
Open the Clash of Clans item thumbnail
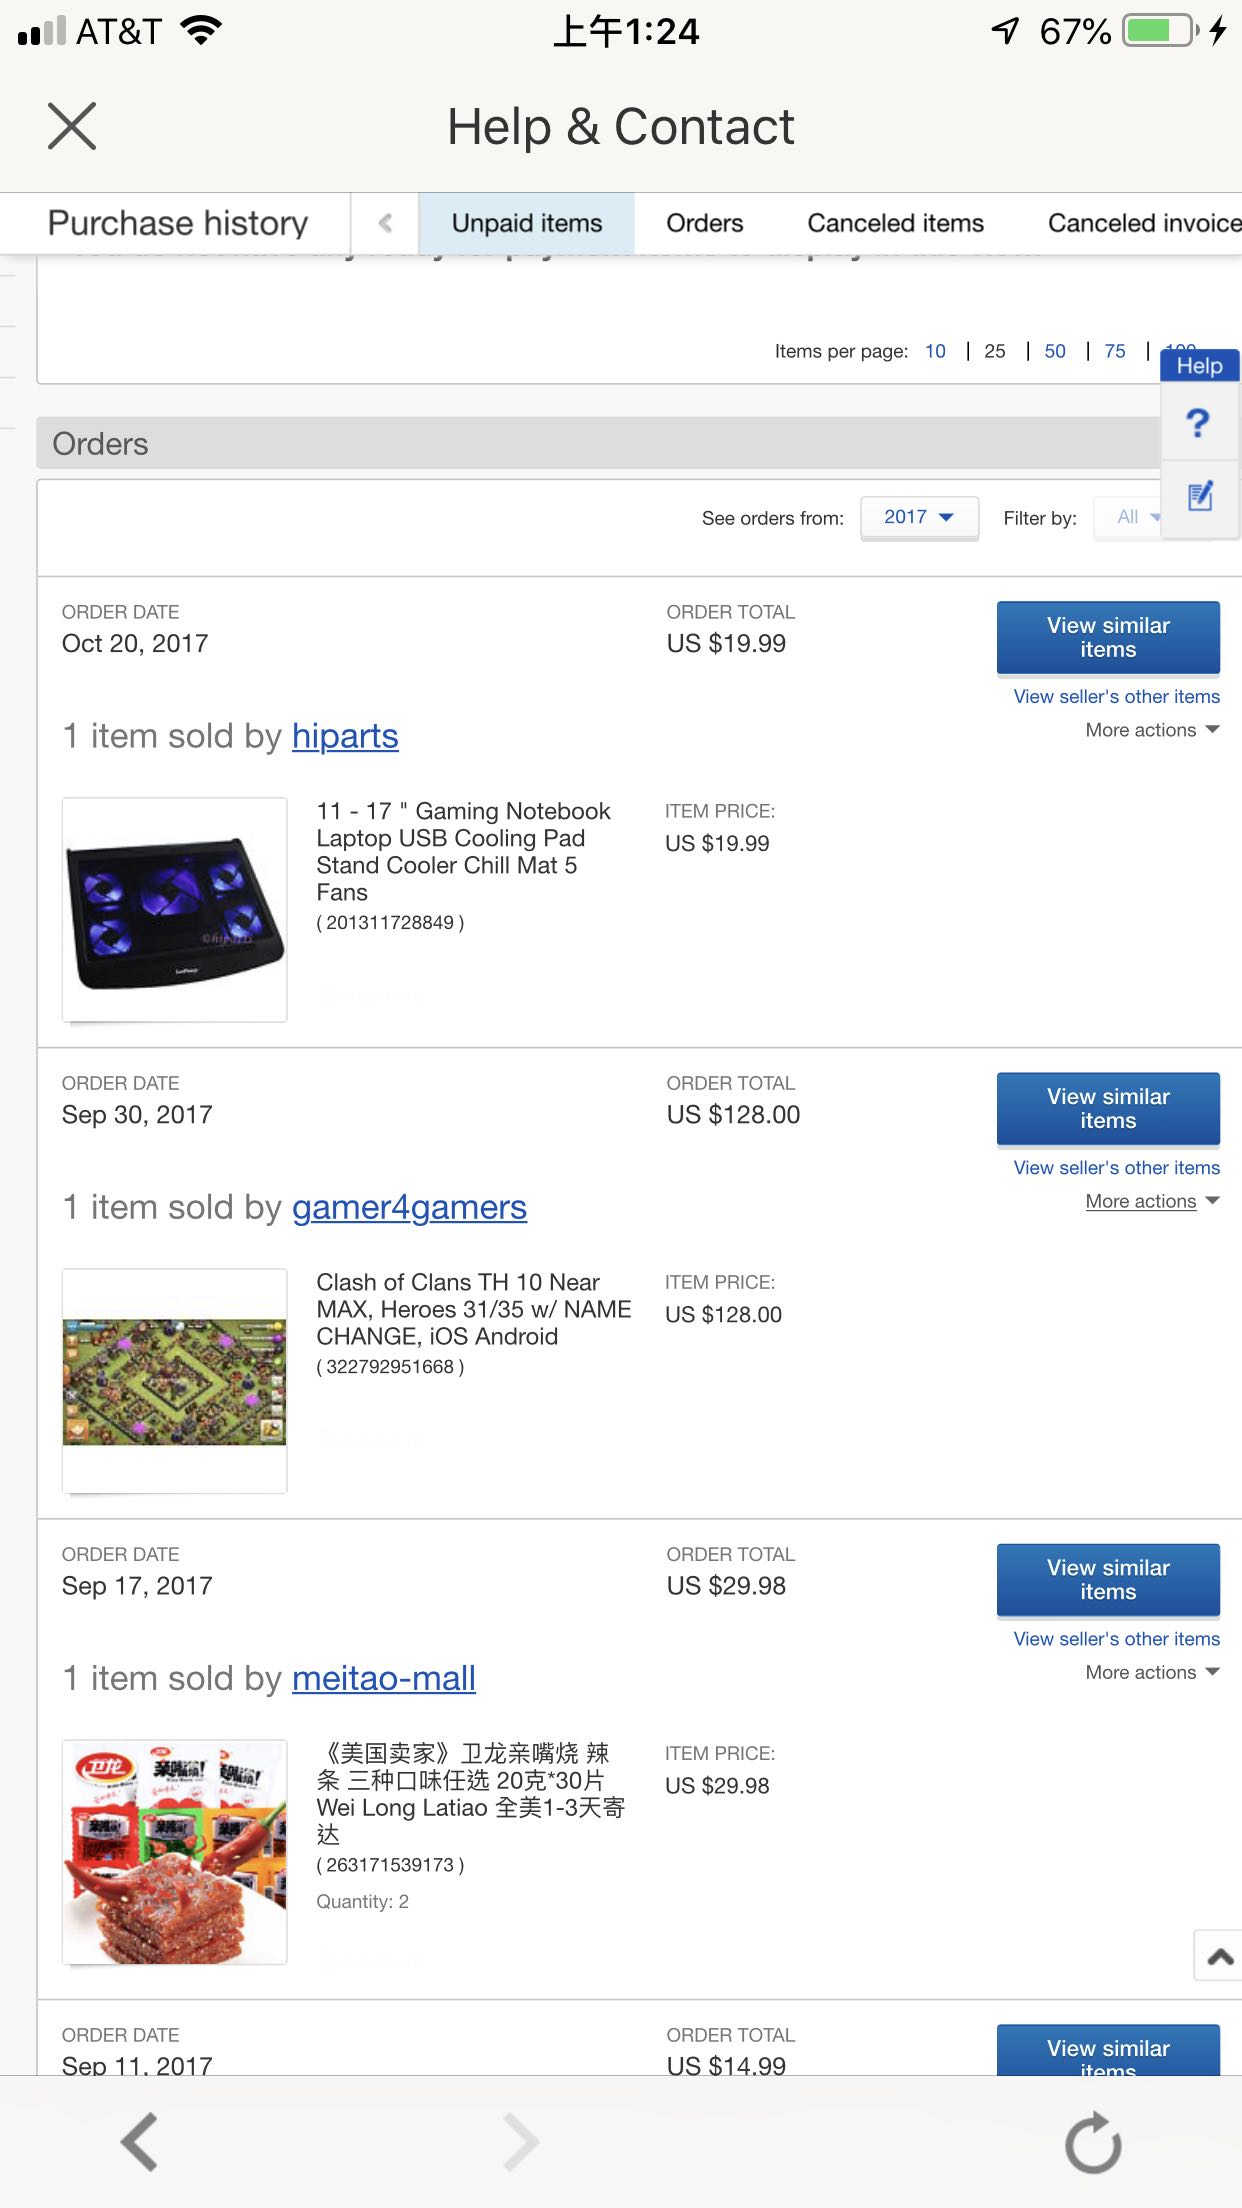[175, 1380]
